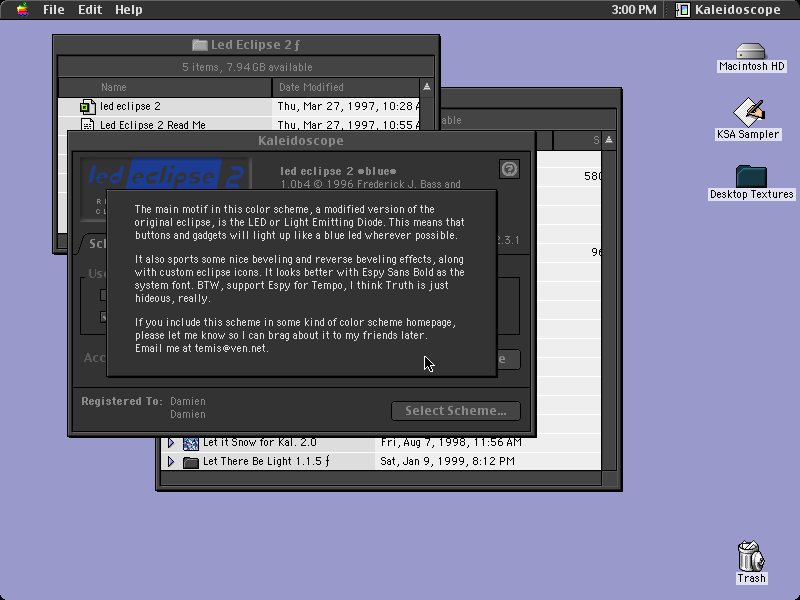Click the horizontal scrollbar of the rear Finder window
Viewport: 800px width, 600px height.
click(x=381, y=478)
